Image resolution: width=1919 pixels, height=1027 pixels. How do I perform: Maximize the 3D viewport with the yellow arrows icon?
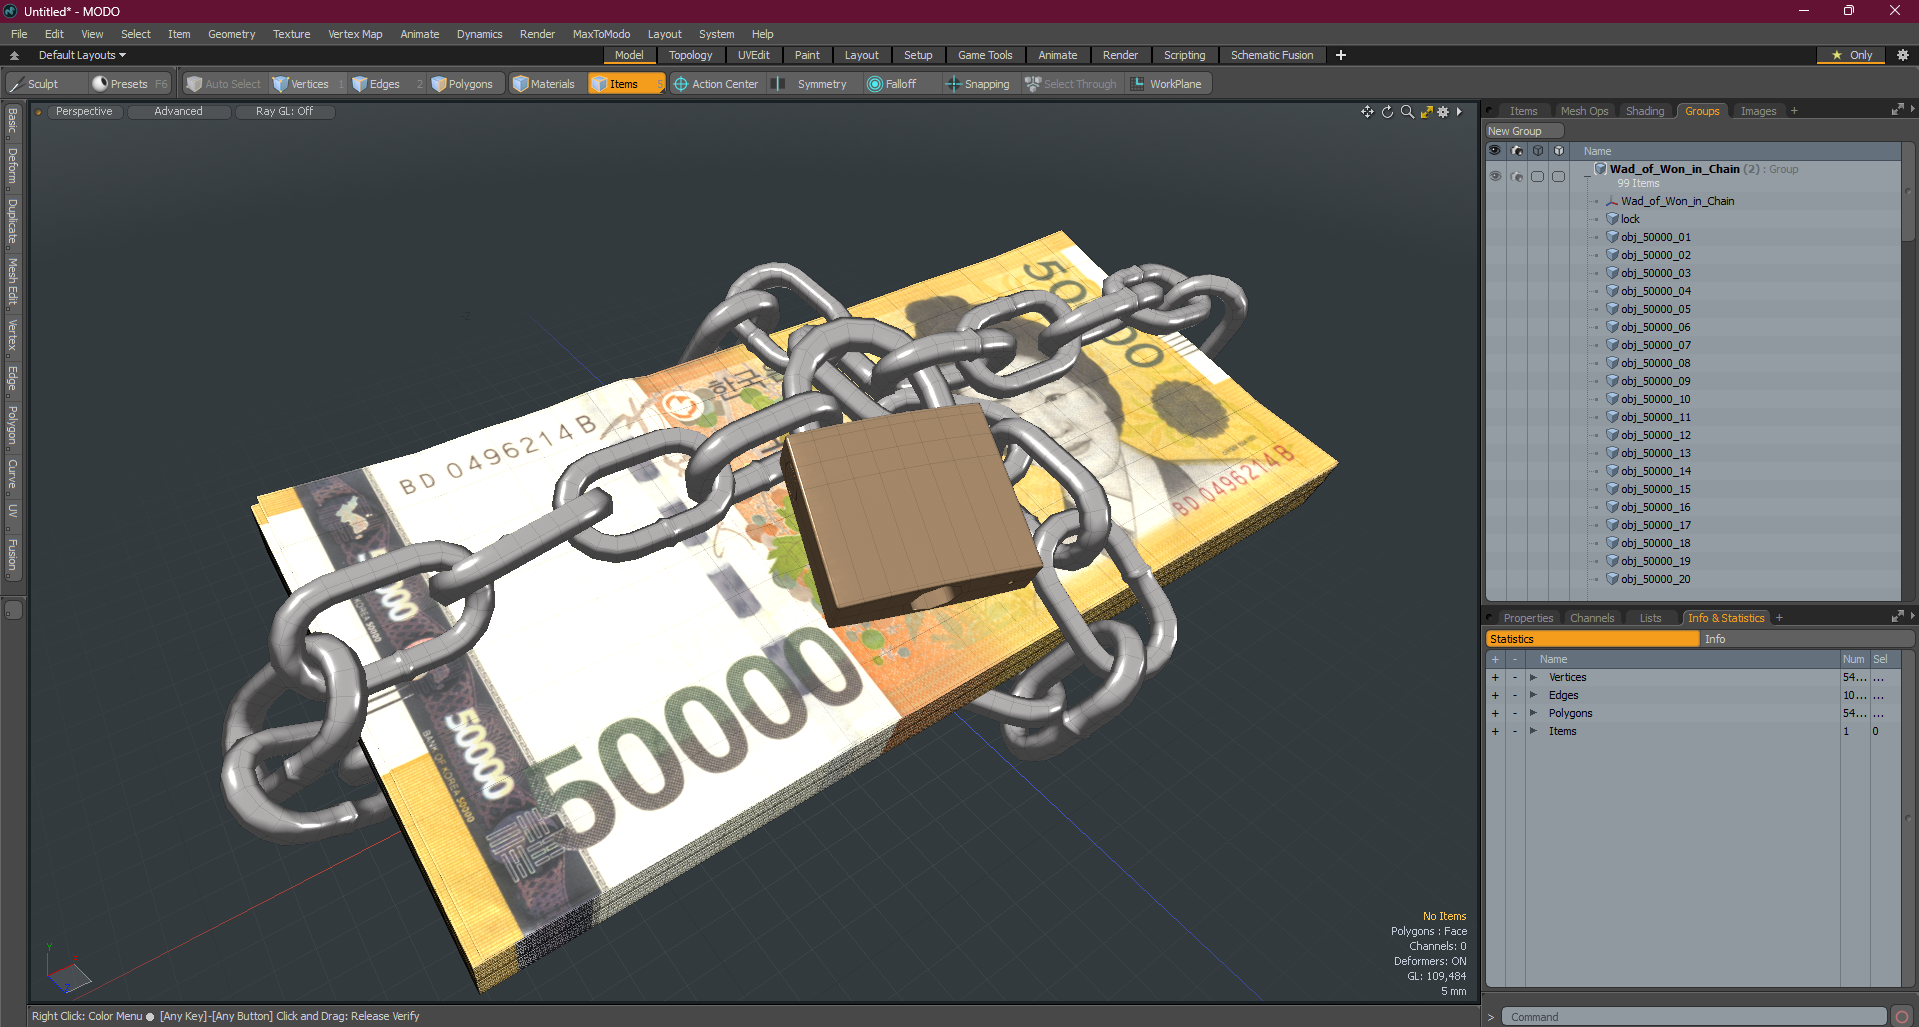click(1427, 112)
